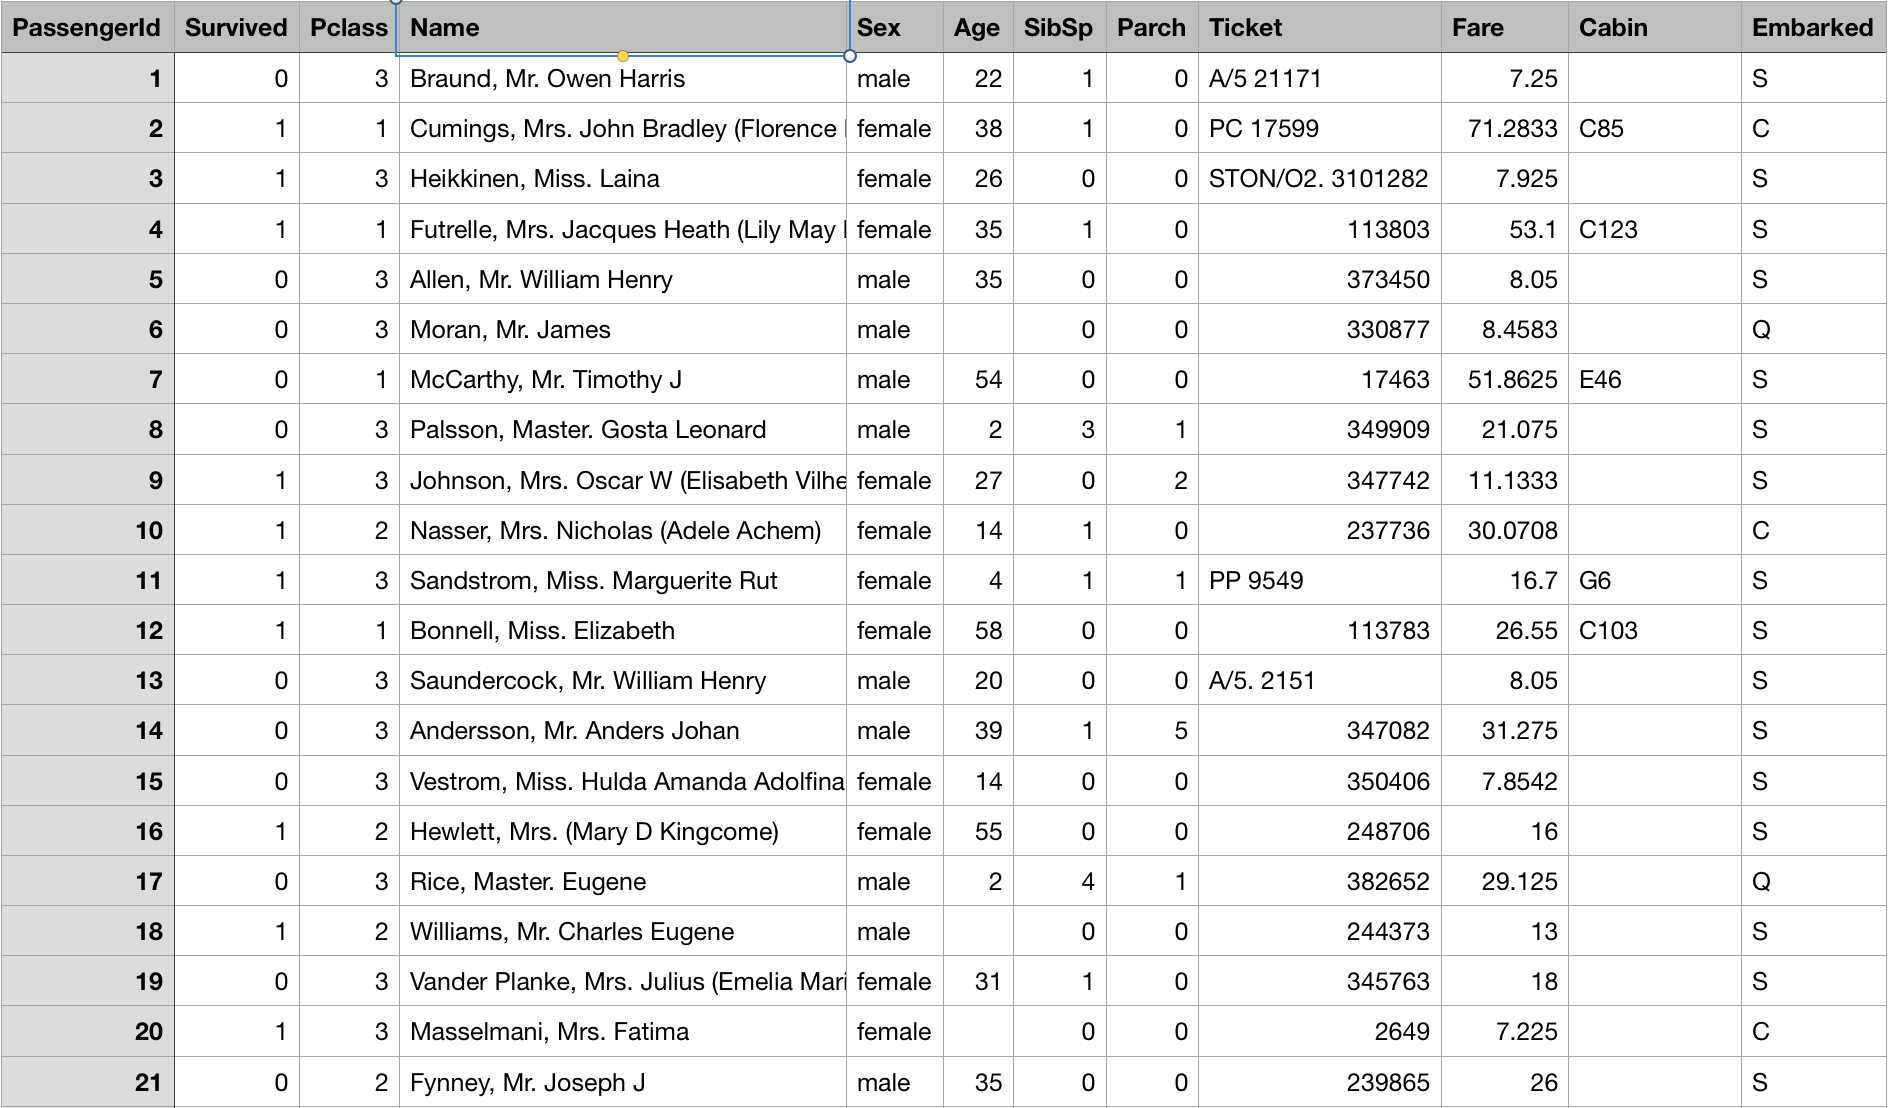Select age cell 58
1894x1108 pixels.
click(978, 630)
